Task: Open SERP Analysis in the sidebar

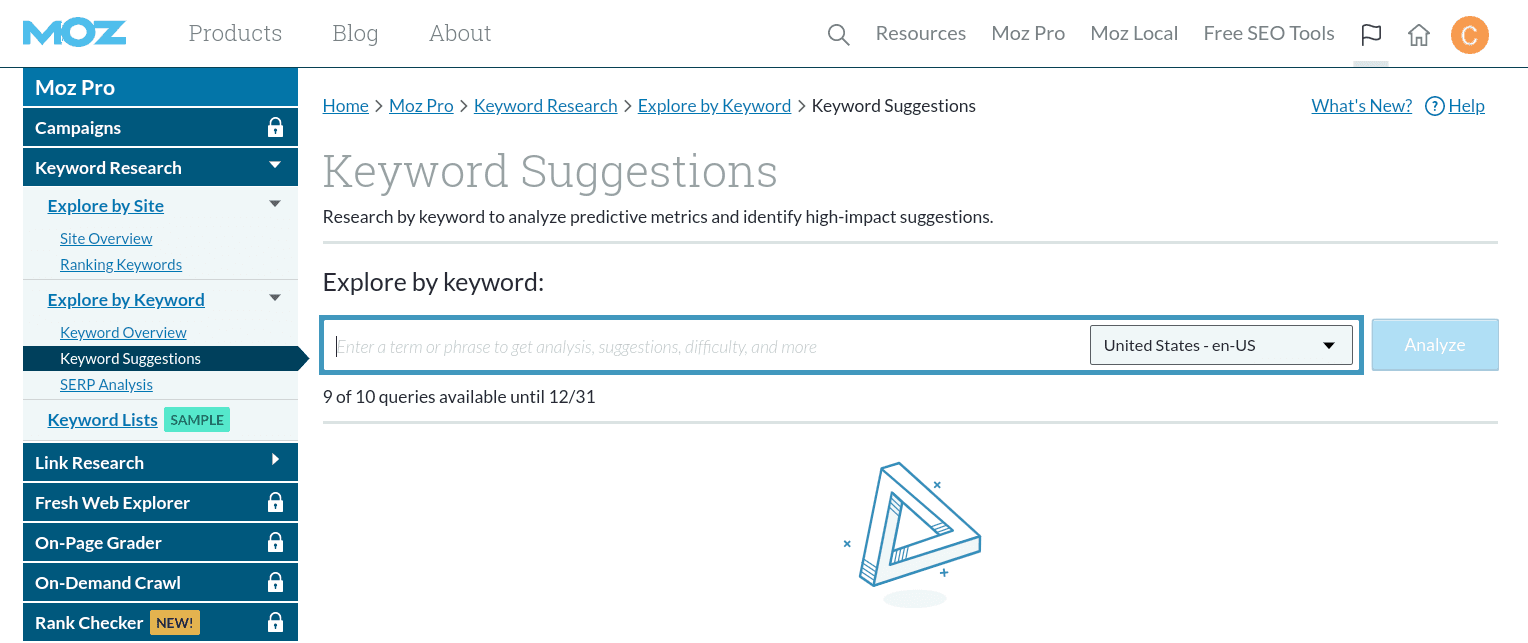Action: point(106,385)
